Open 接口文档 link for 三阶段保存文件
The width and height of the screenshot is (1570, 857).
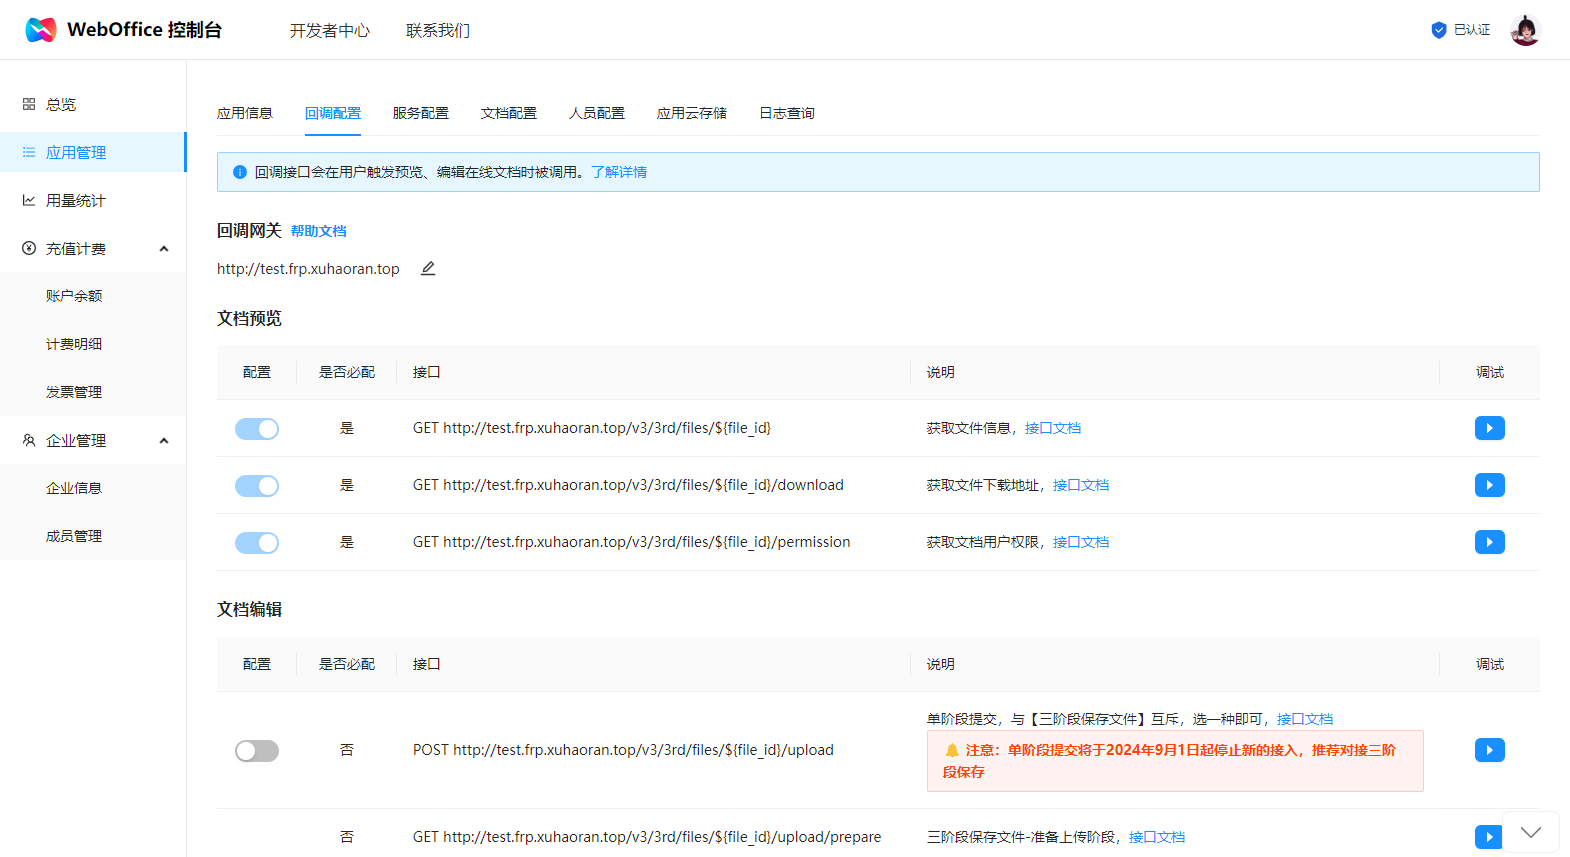coord(1157,837)
